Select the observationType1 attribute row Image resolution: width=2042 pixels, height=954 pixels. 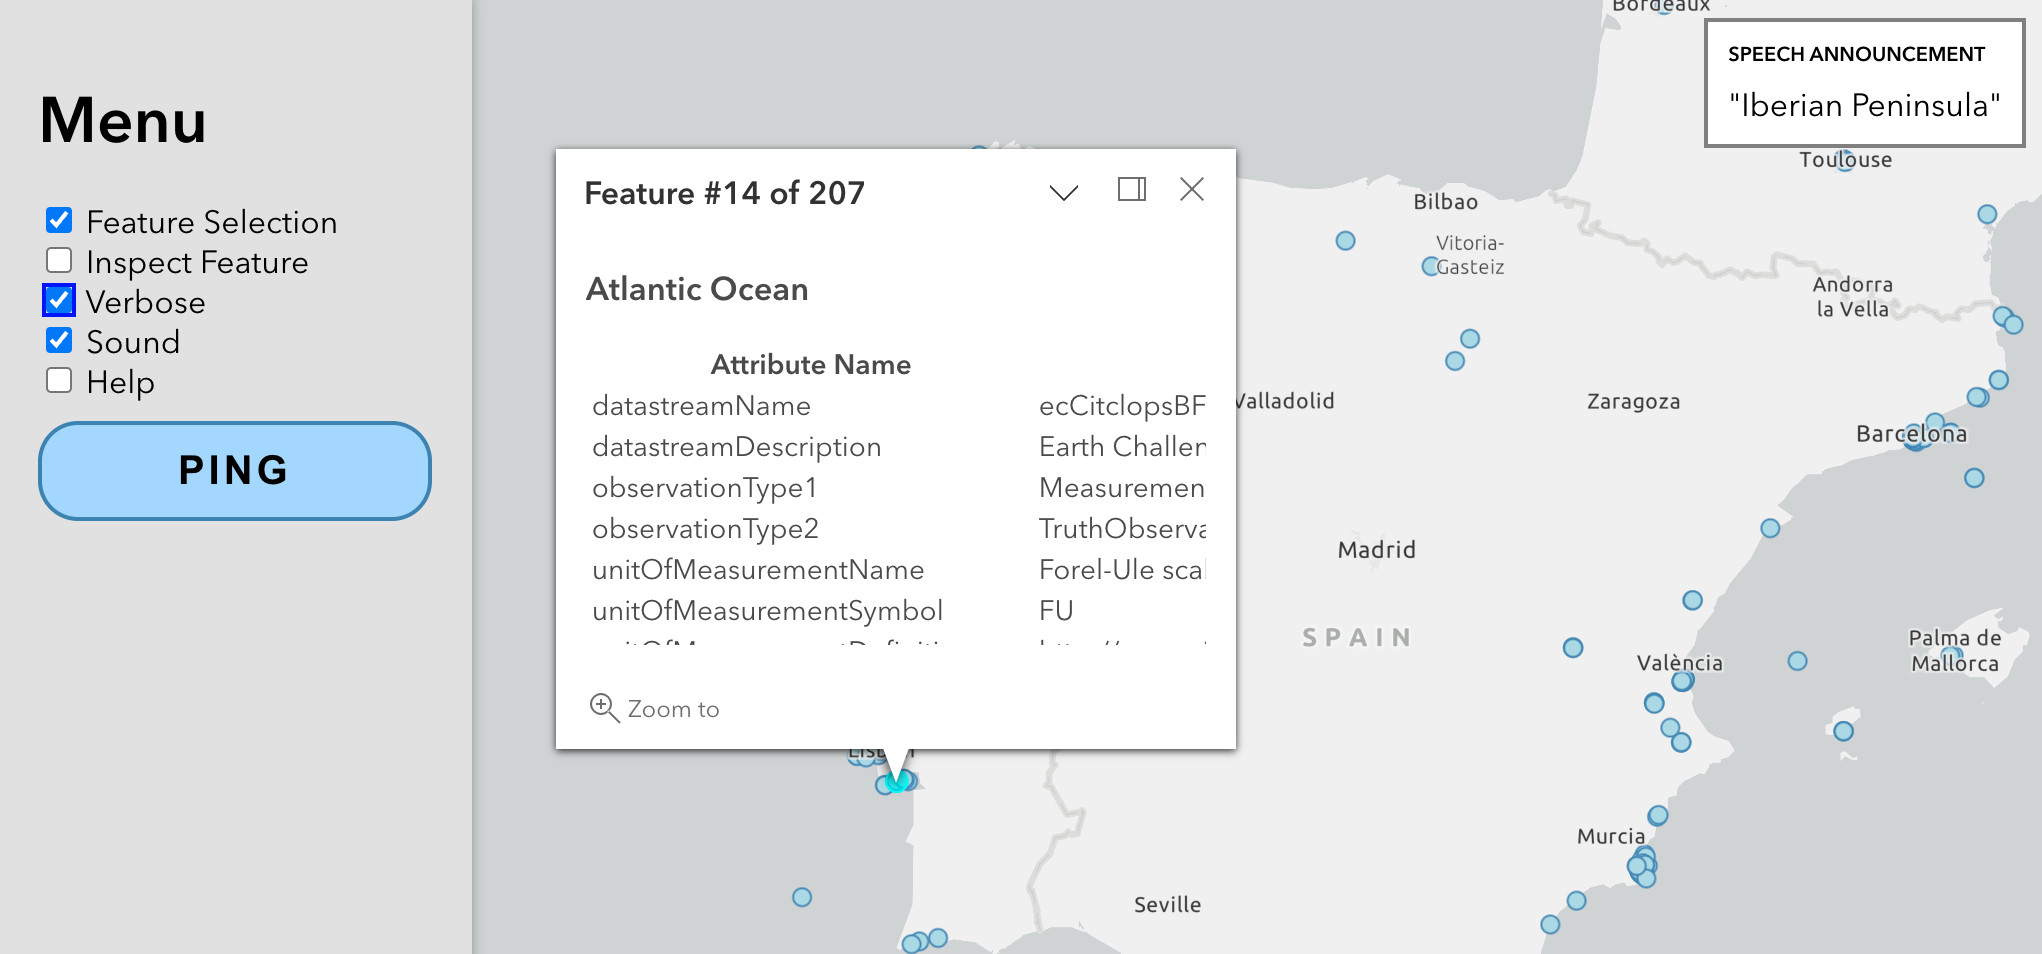click(898, 488)
